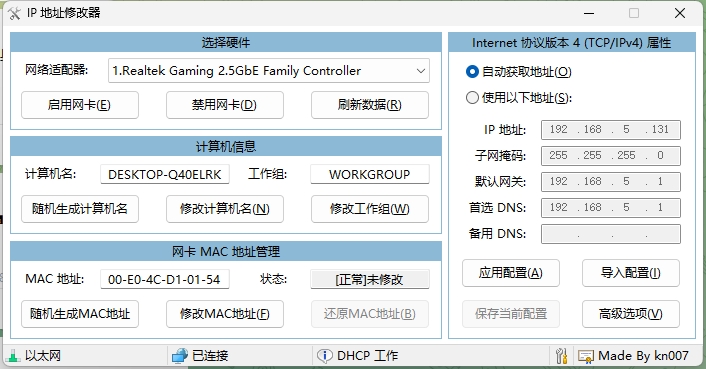
Task: Click 应用配置(A) button
Action: (511, 273)
